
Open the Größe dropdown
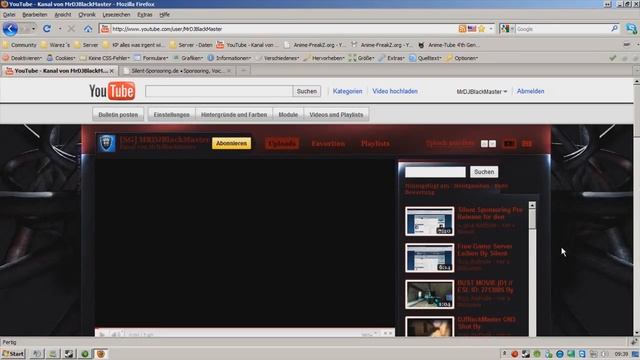point(362,58)
